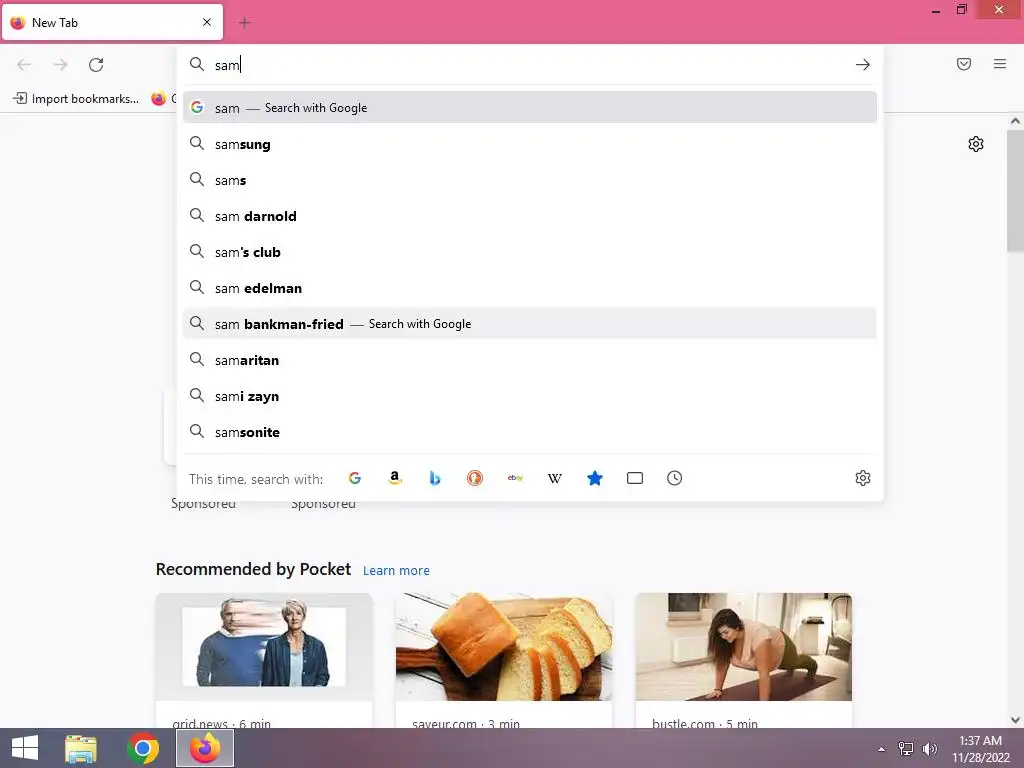Search this time with Amazon icon
This screenshot has width=1024, height=768.
pyautogui.click(x=394, y=478)
